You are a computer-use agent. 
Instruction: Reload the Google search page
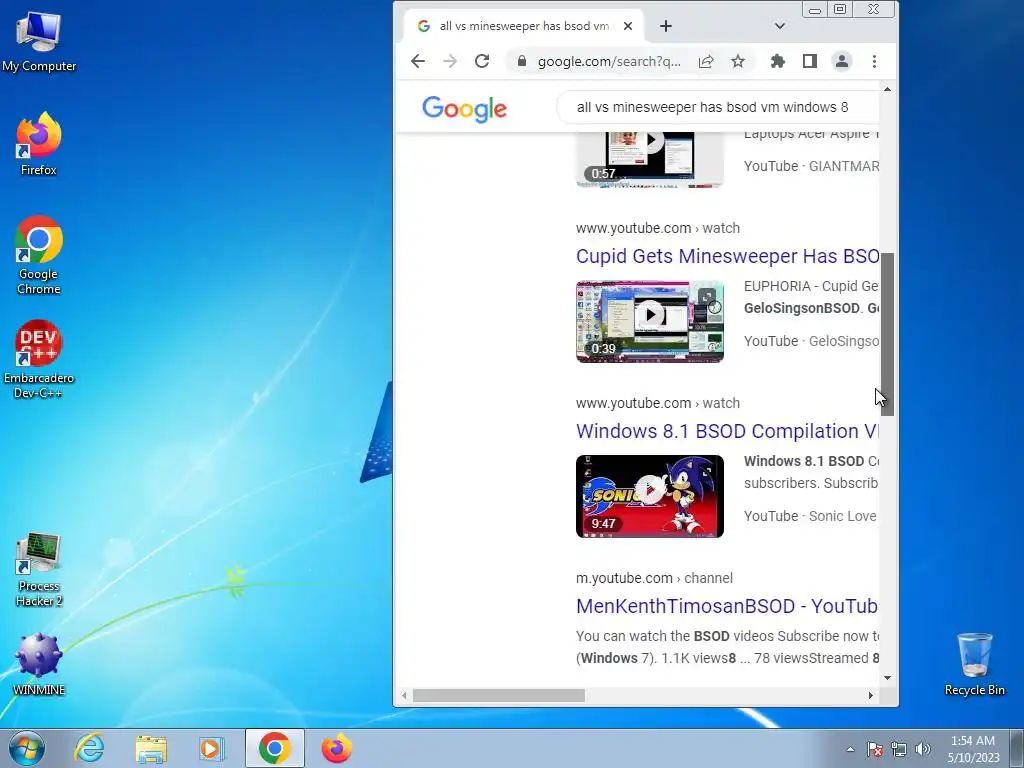point(482,61)
